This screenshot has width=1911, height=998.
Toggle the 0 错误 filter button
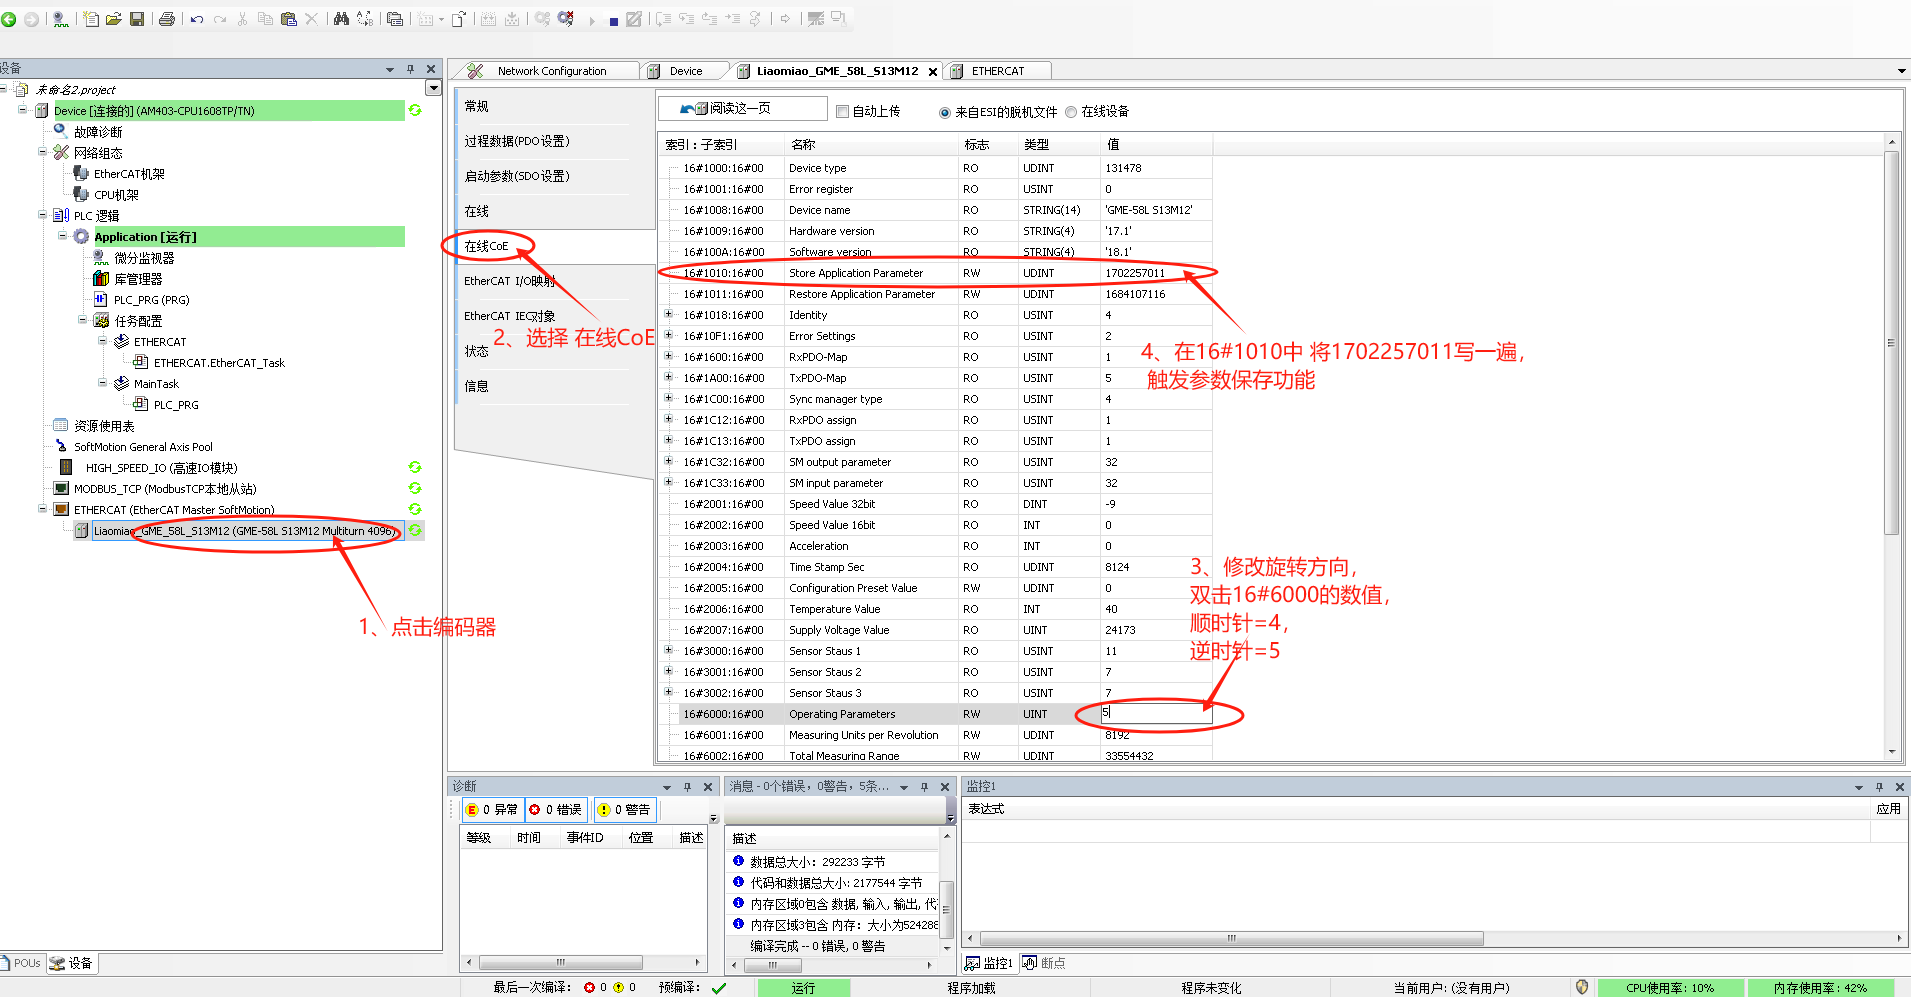pos(556,809)
